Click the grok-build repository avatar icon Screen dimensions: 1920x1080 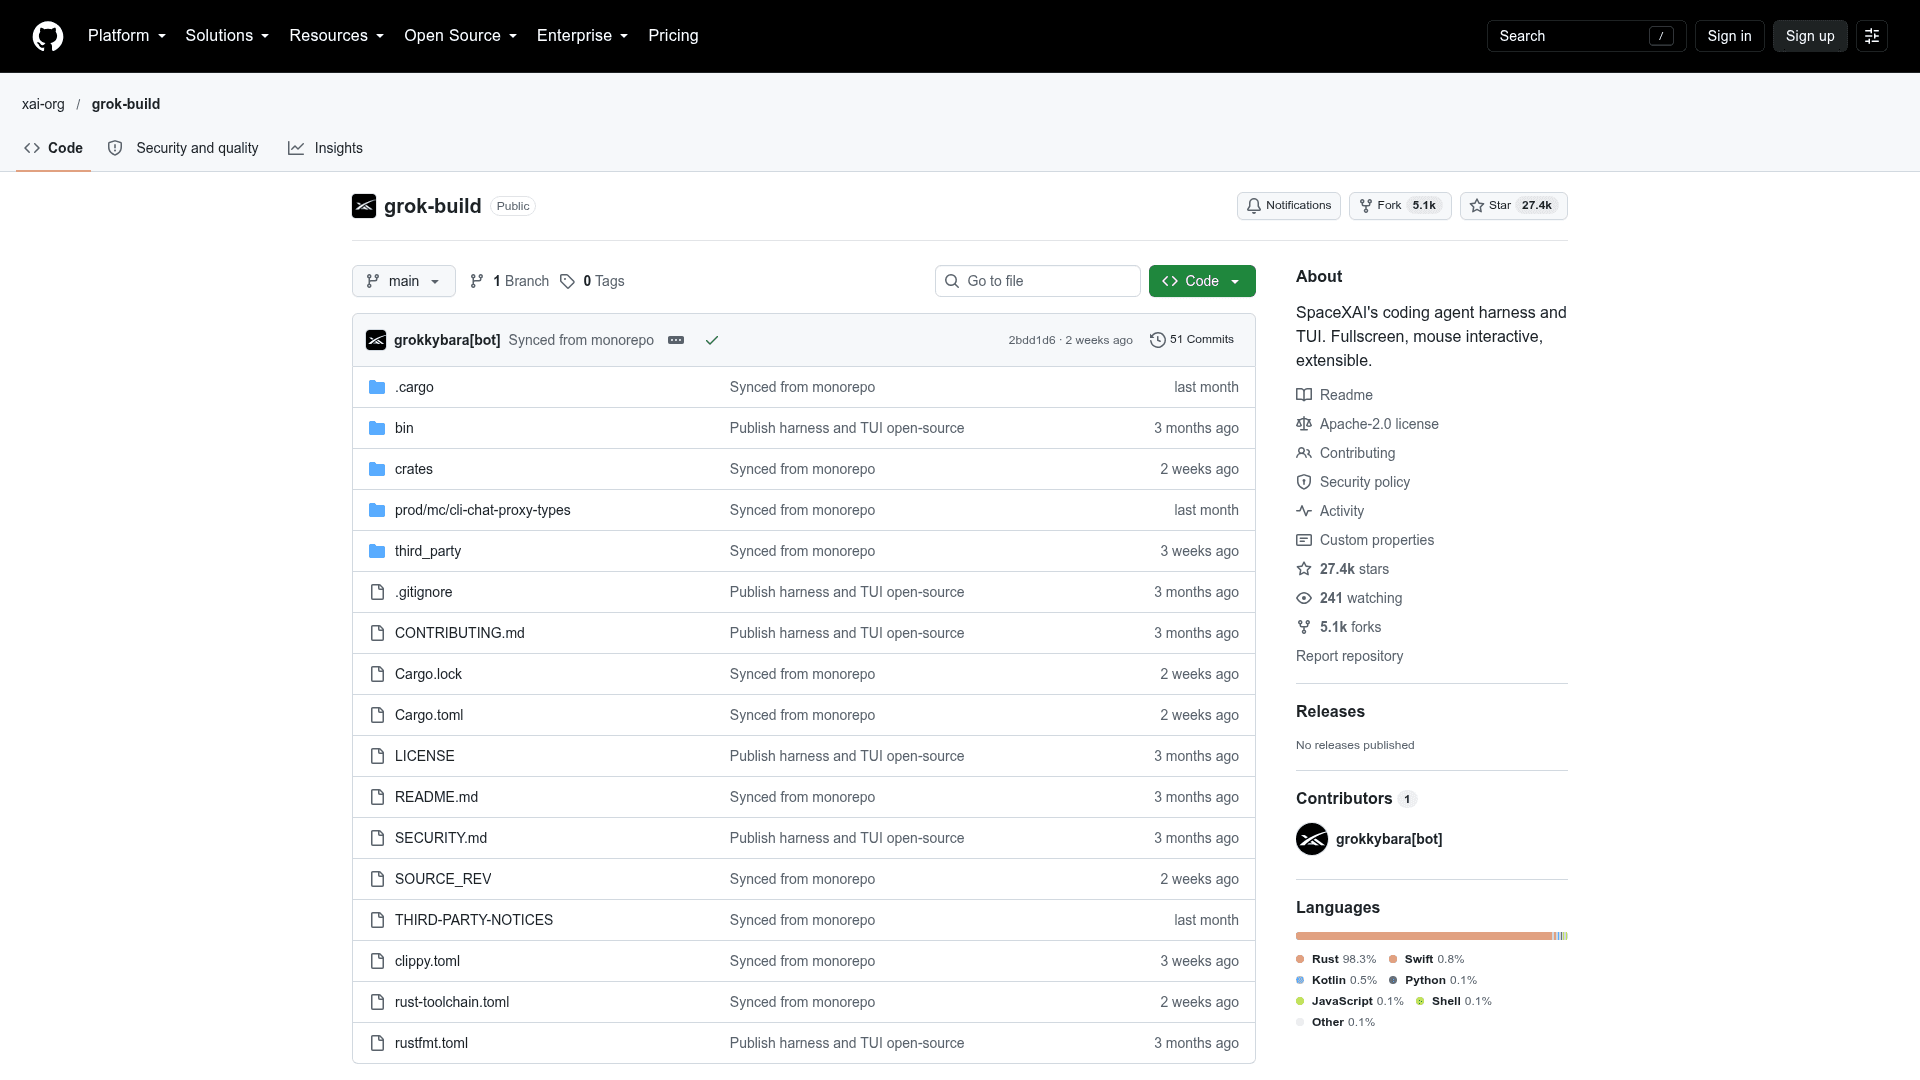click(x=364, y=206)
